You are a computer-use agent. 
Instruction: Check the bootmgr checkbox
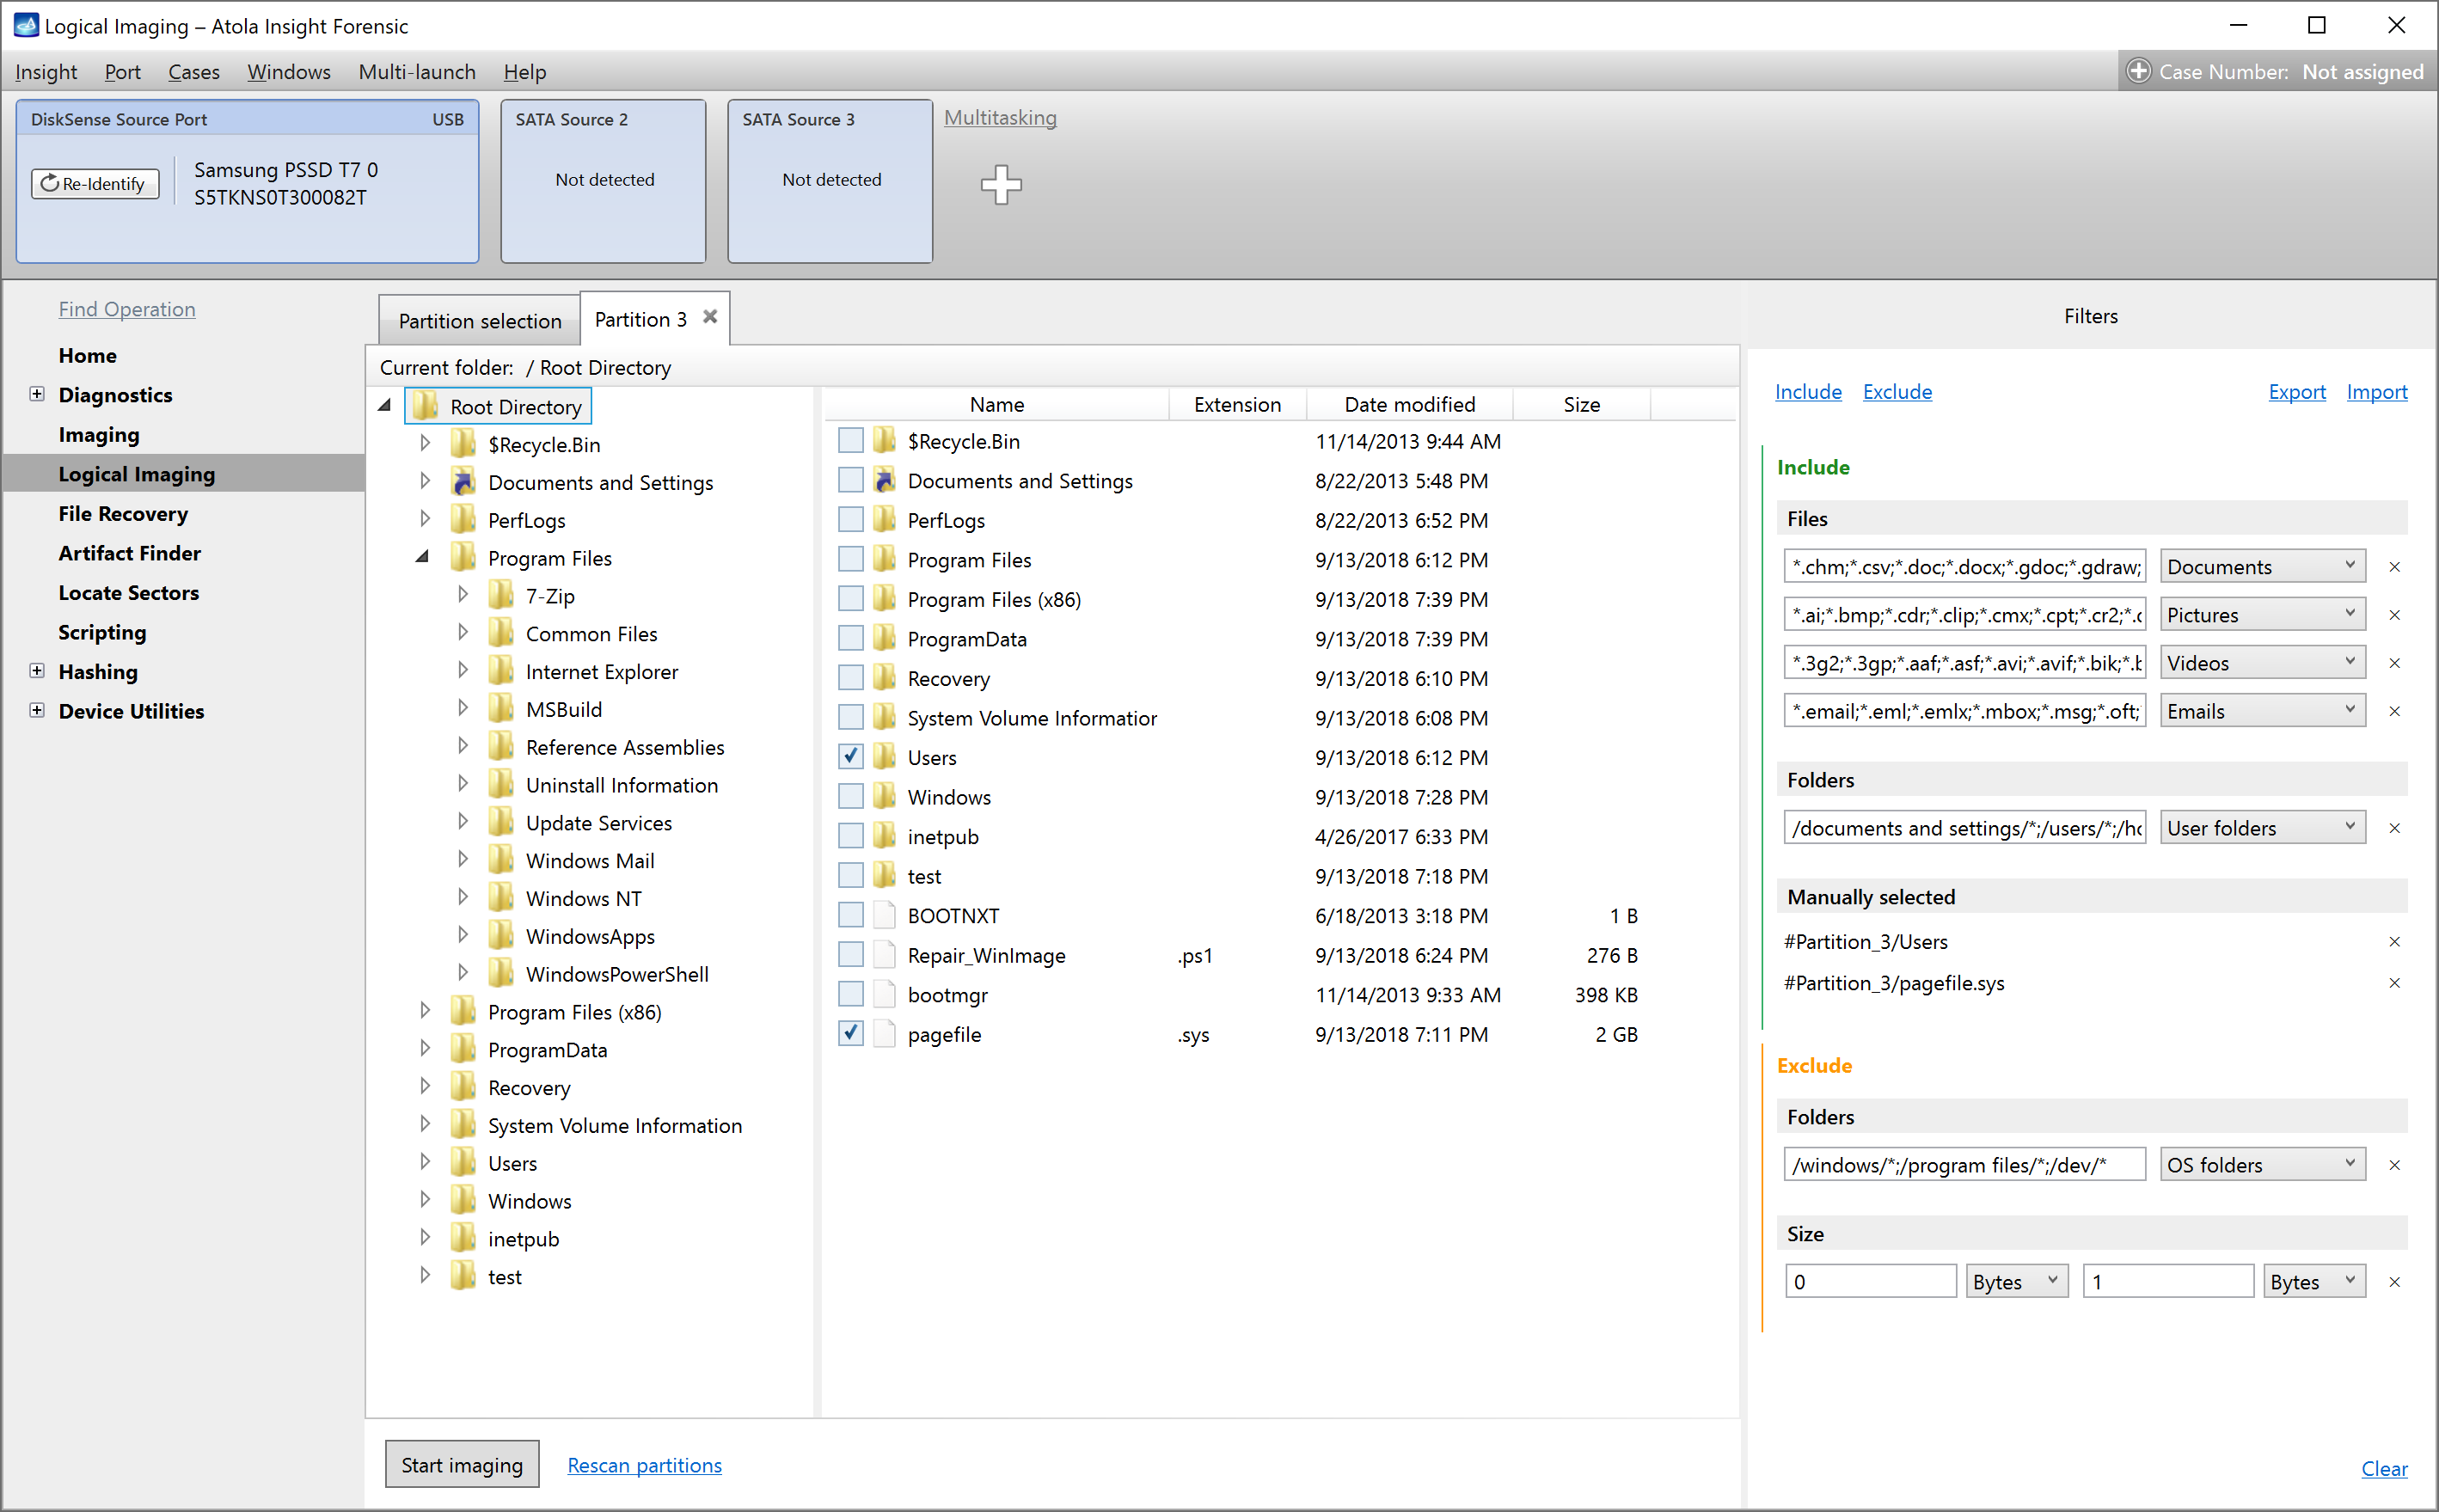coord(851,994)
